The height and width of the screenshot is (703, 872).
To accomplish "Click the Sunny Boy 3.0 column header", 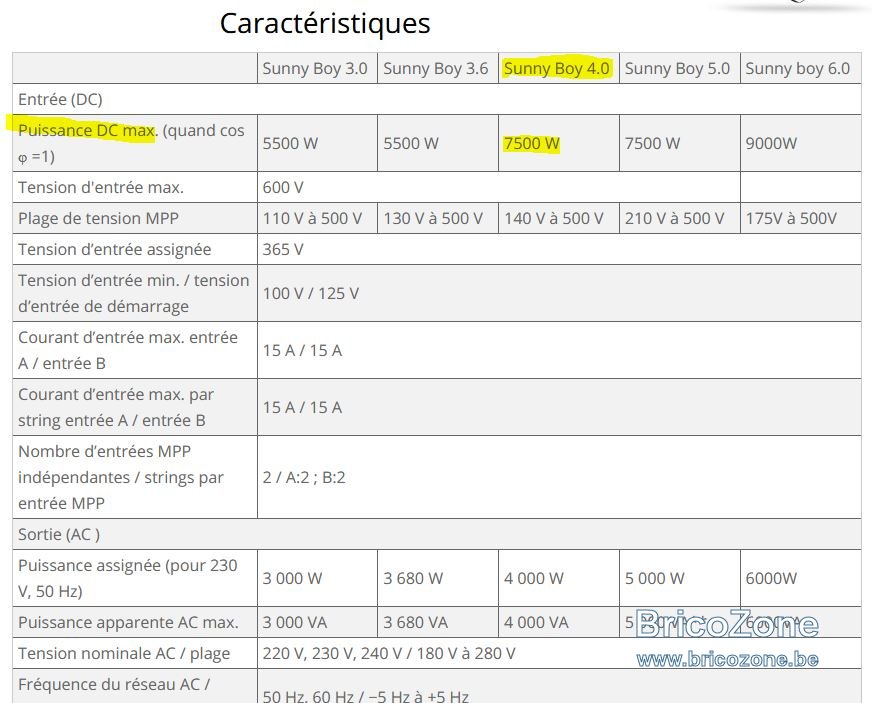I will [315, 68].
